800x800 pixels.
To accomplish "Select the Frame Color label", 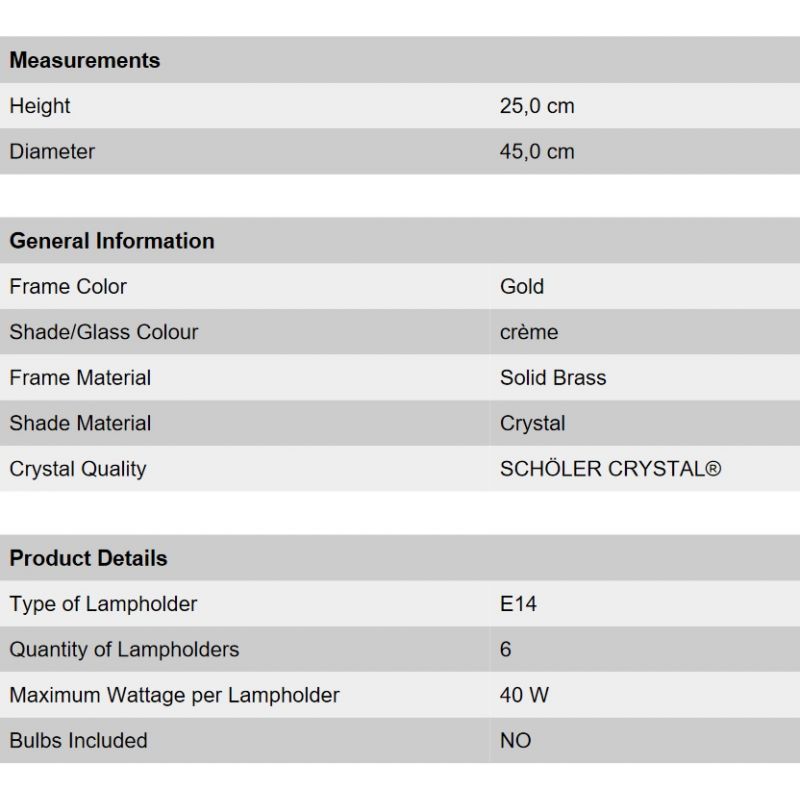I will (68, 287).
